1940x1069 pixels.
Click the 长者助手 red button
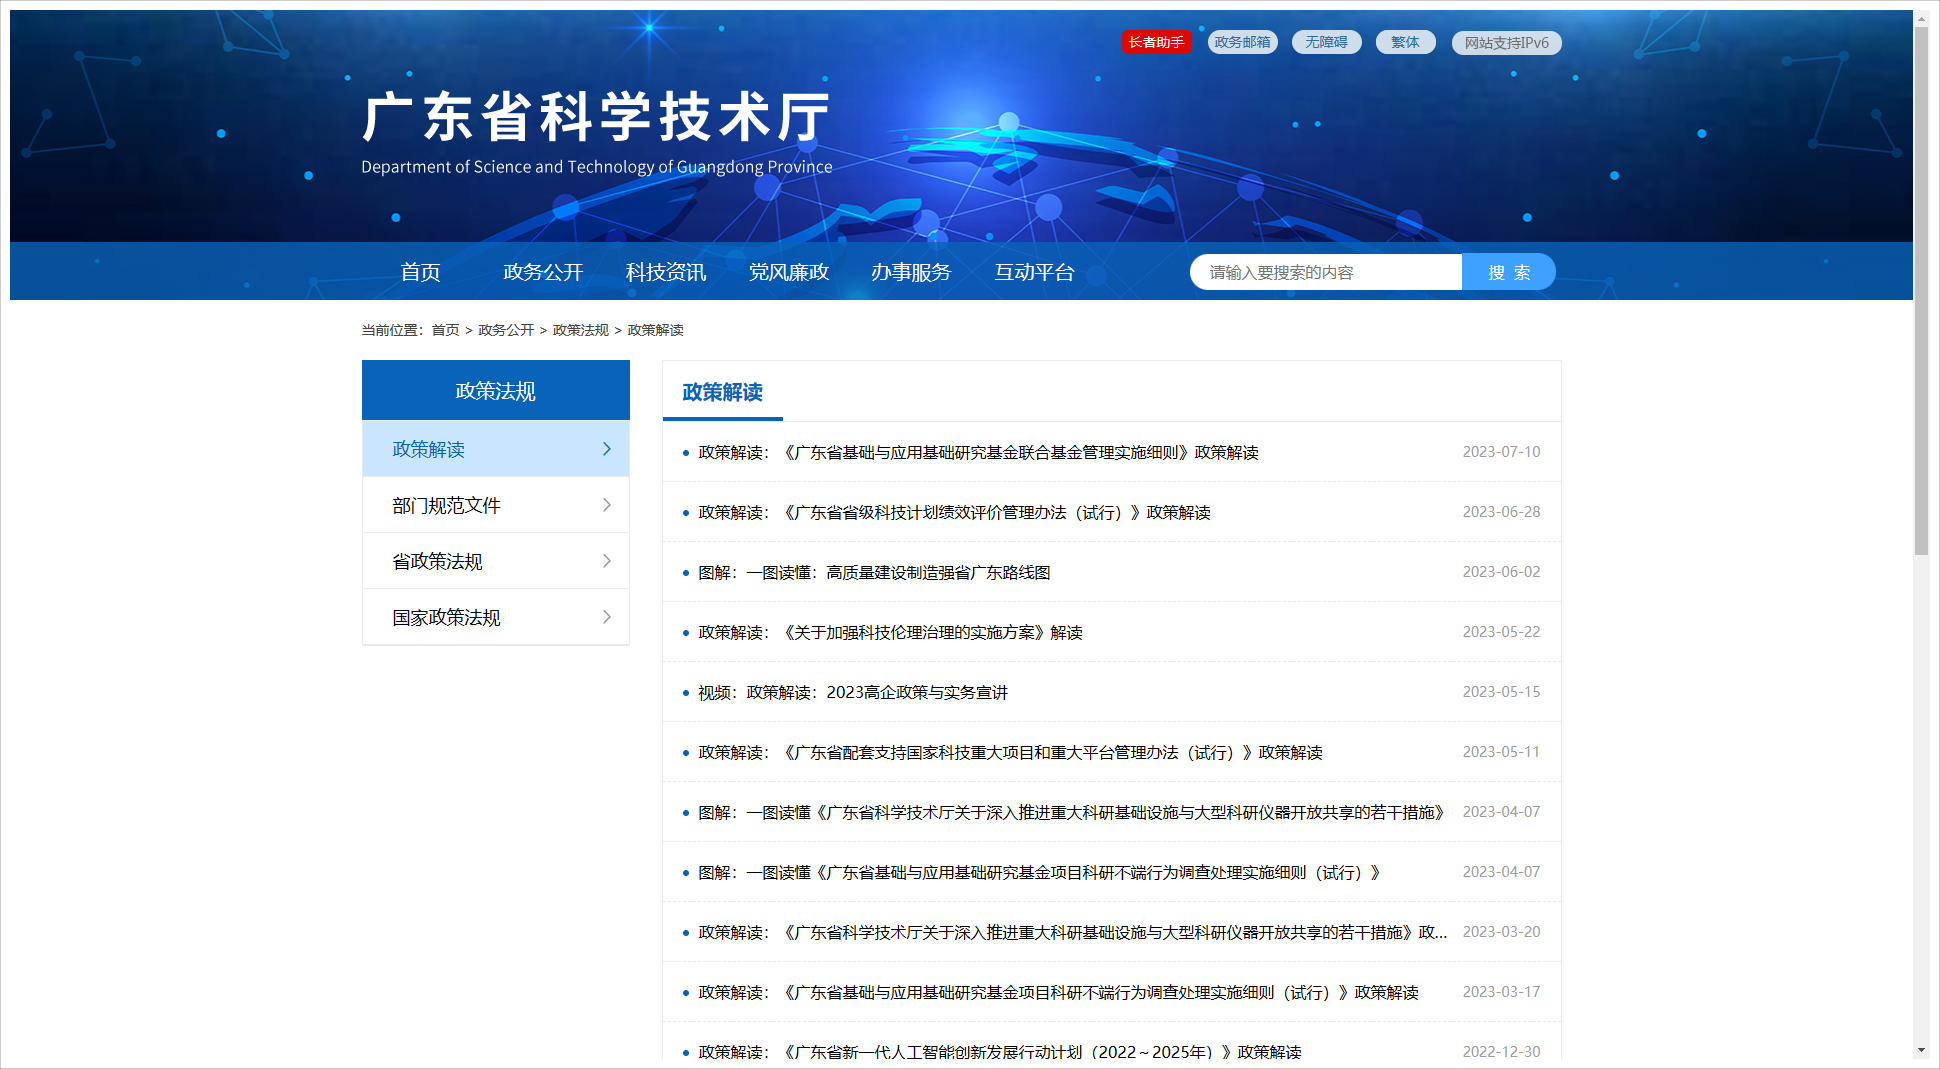[1156, 42]
